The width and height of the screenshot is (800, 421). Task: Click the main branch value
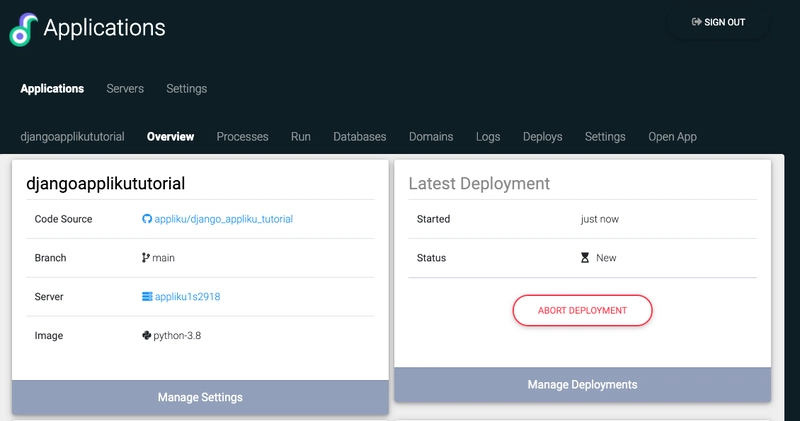pos(163,258)
